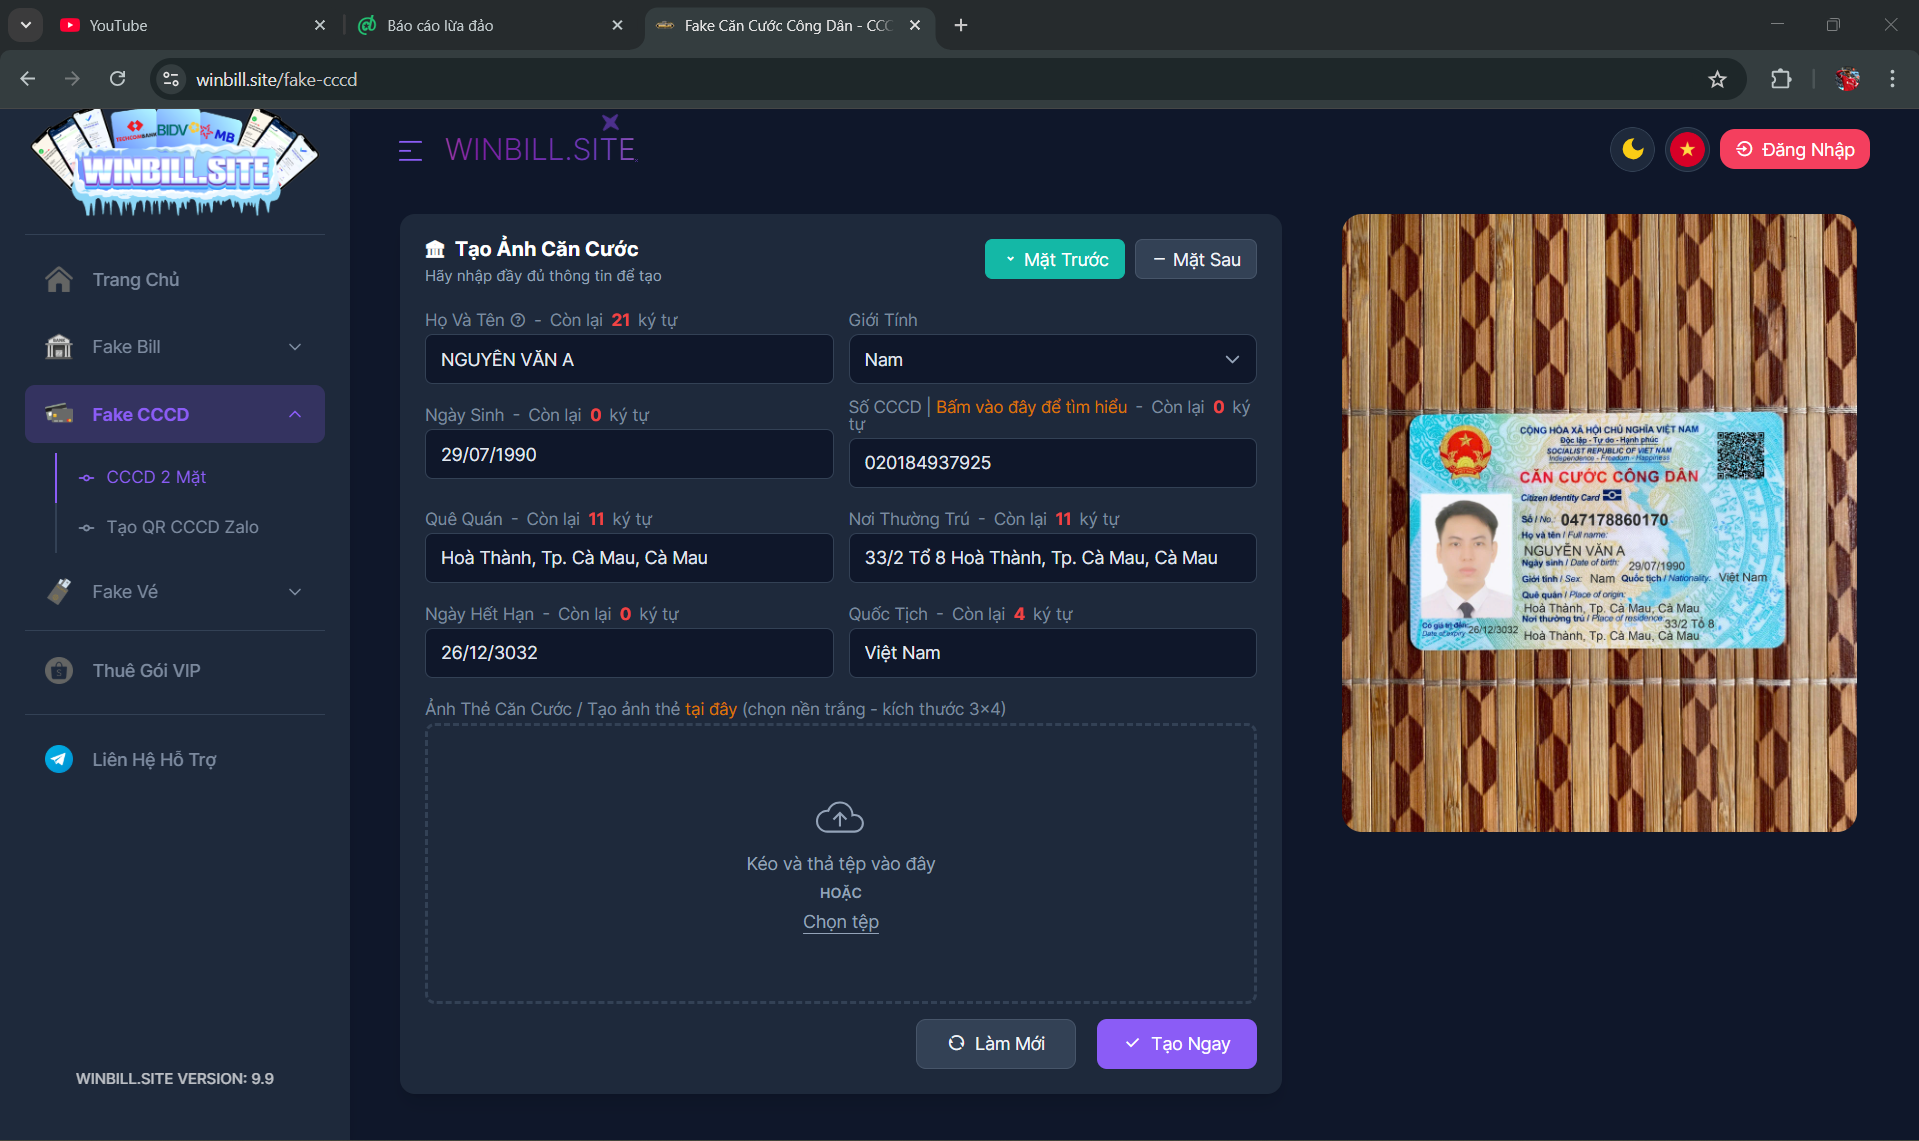Click the CCCD card preview image
1919x1141 pixels.
pos(1599,522)
